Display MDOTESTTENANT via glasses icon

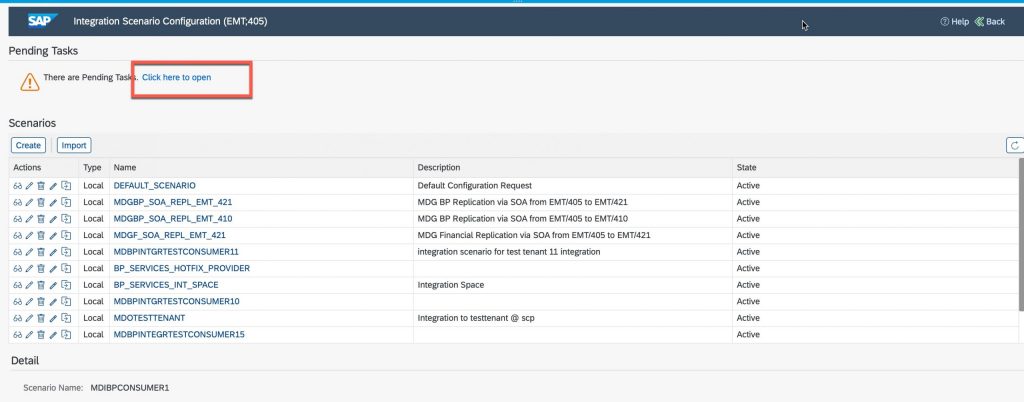tap(18, 318)
